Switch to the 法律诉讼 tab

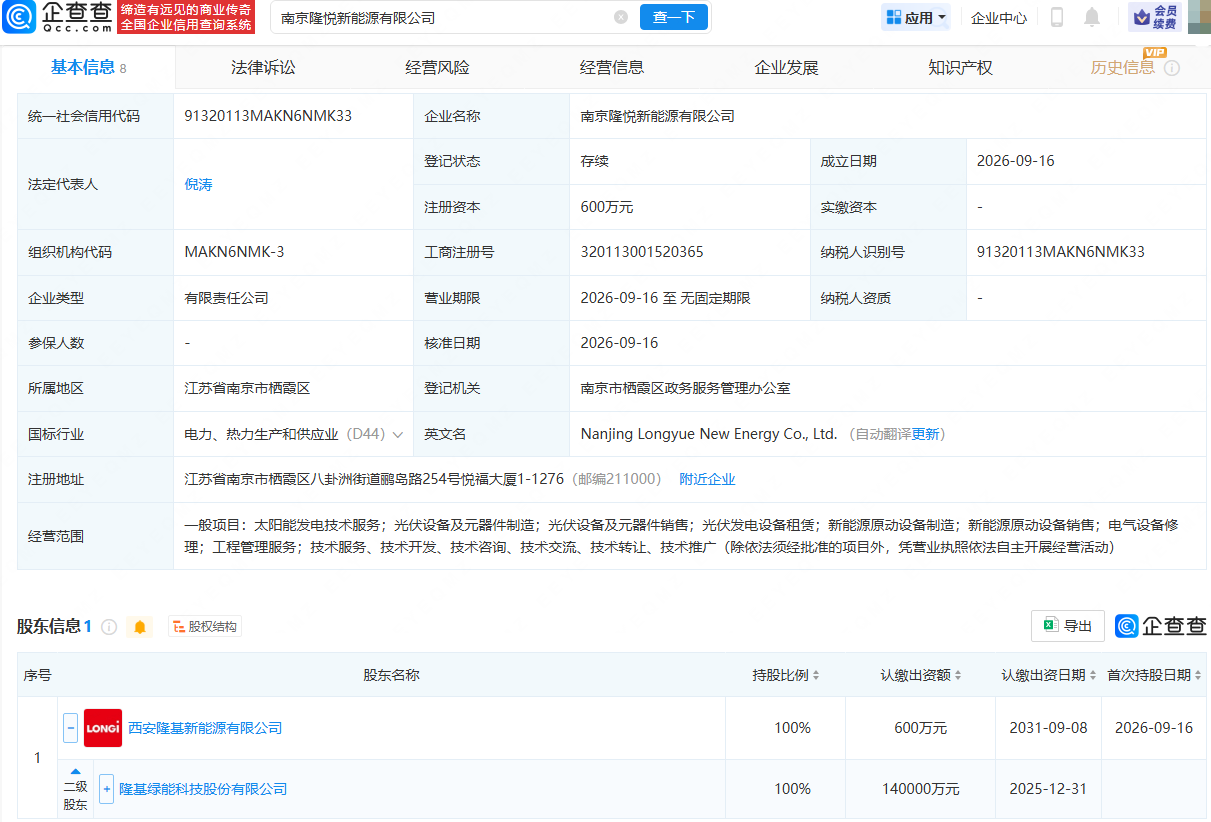[x=263, y=68]
